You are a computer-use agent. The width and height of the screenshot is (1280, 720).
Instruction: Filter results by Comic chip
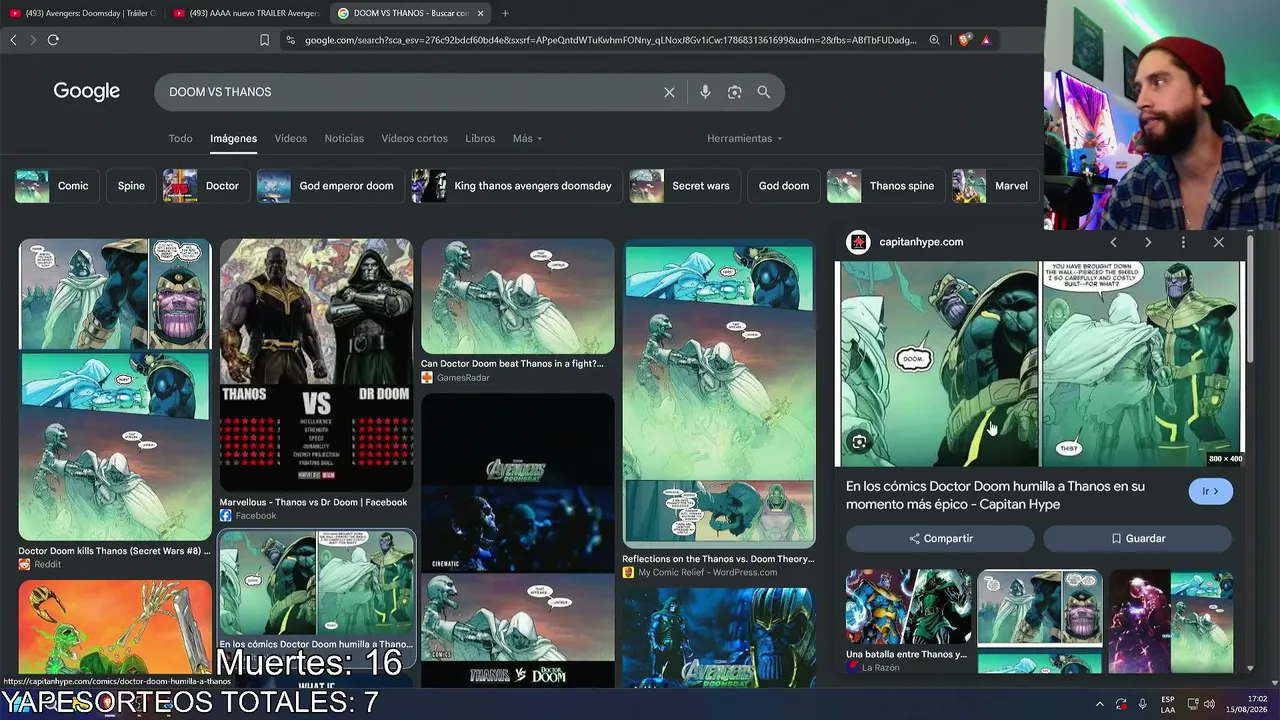(56, 186)
